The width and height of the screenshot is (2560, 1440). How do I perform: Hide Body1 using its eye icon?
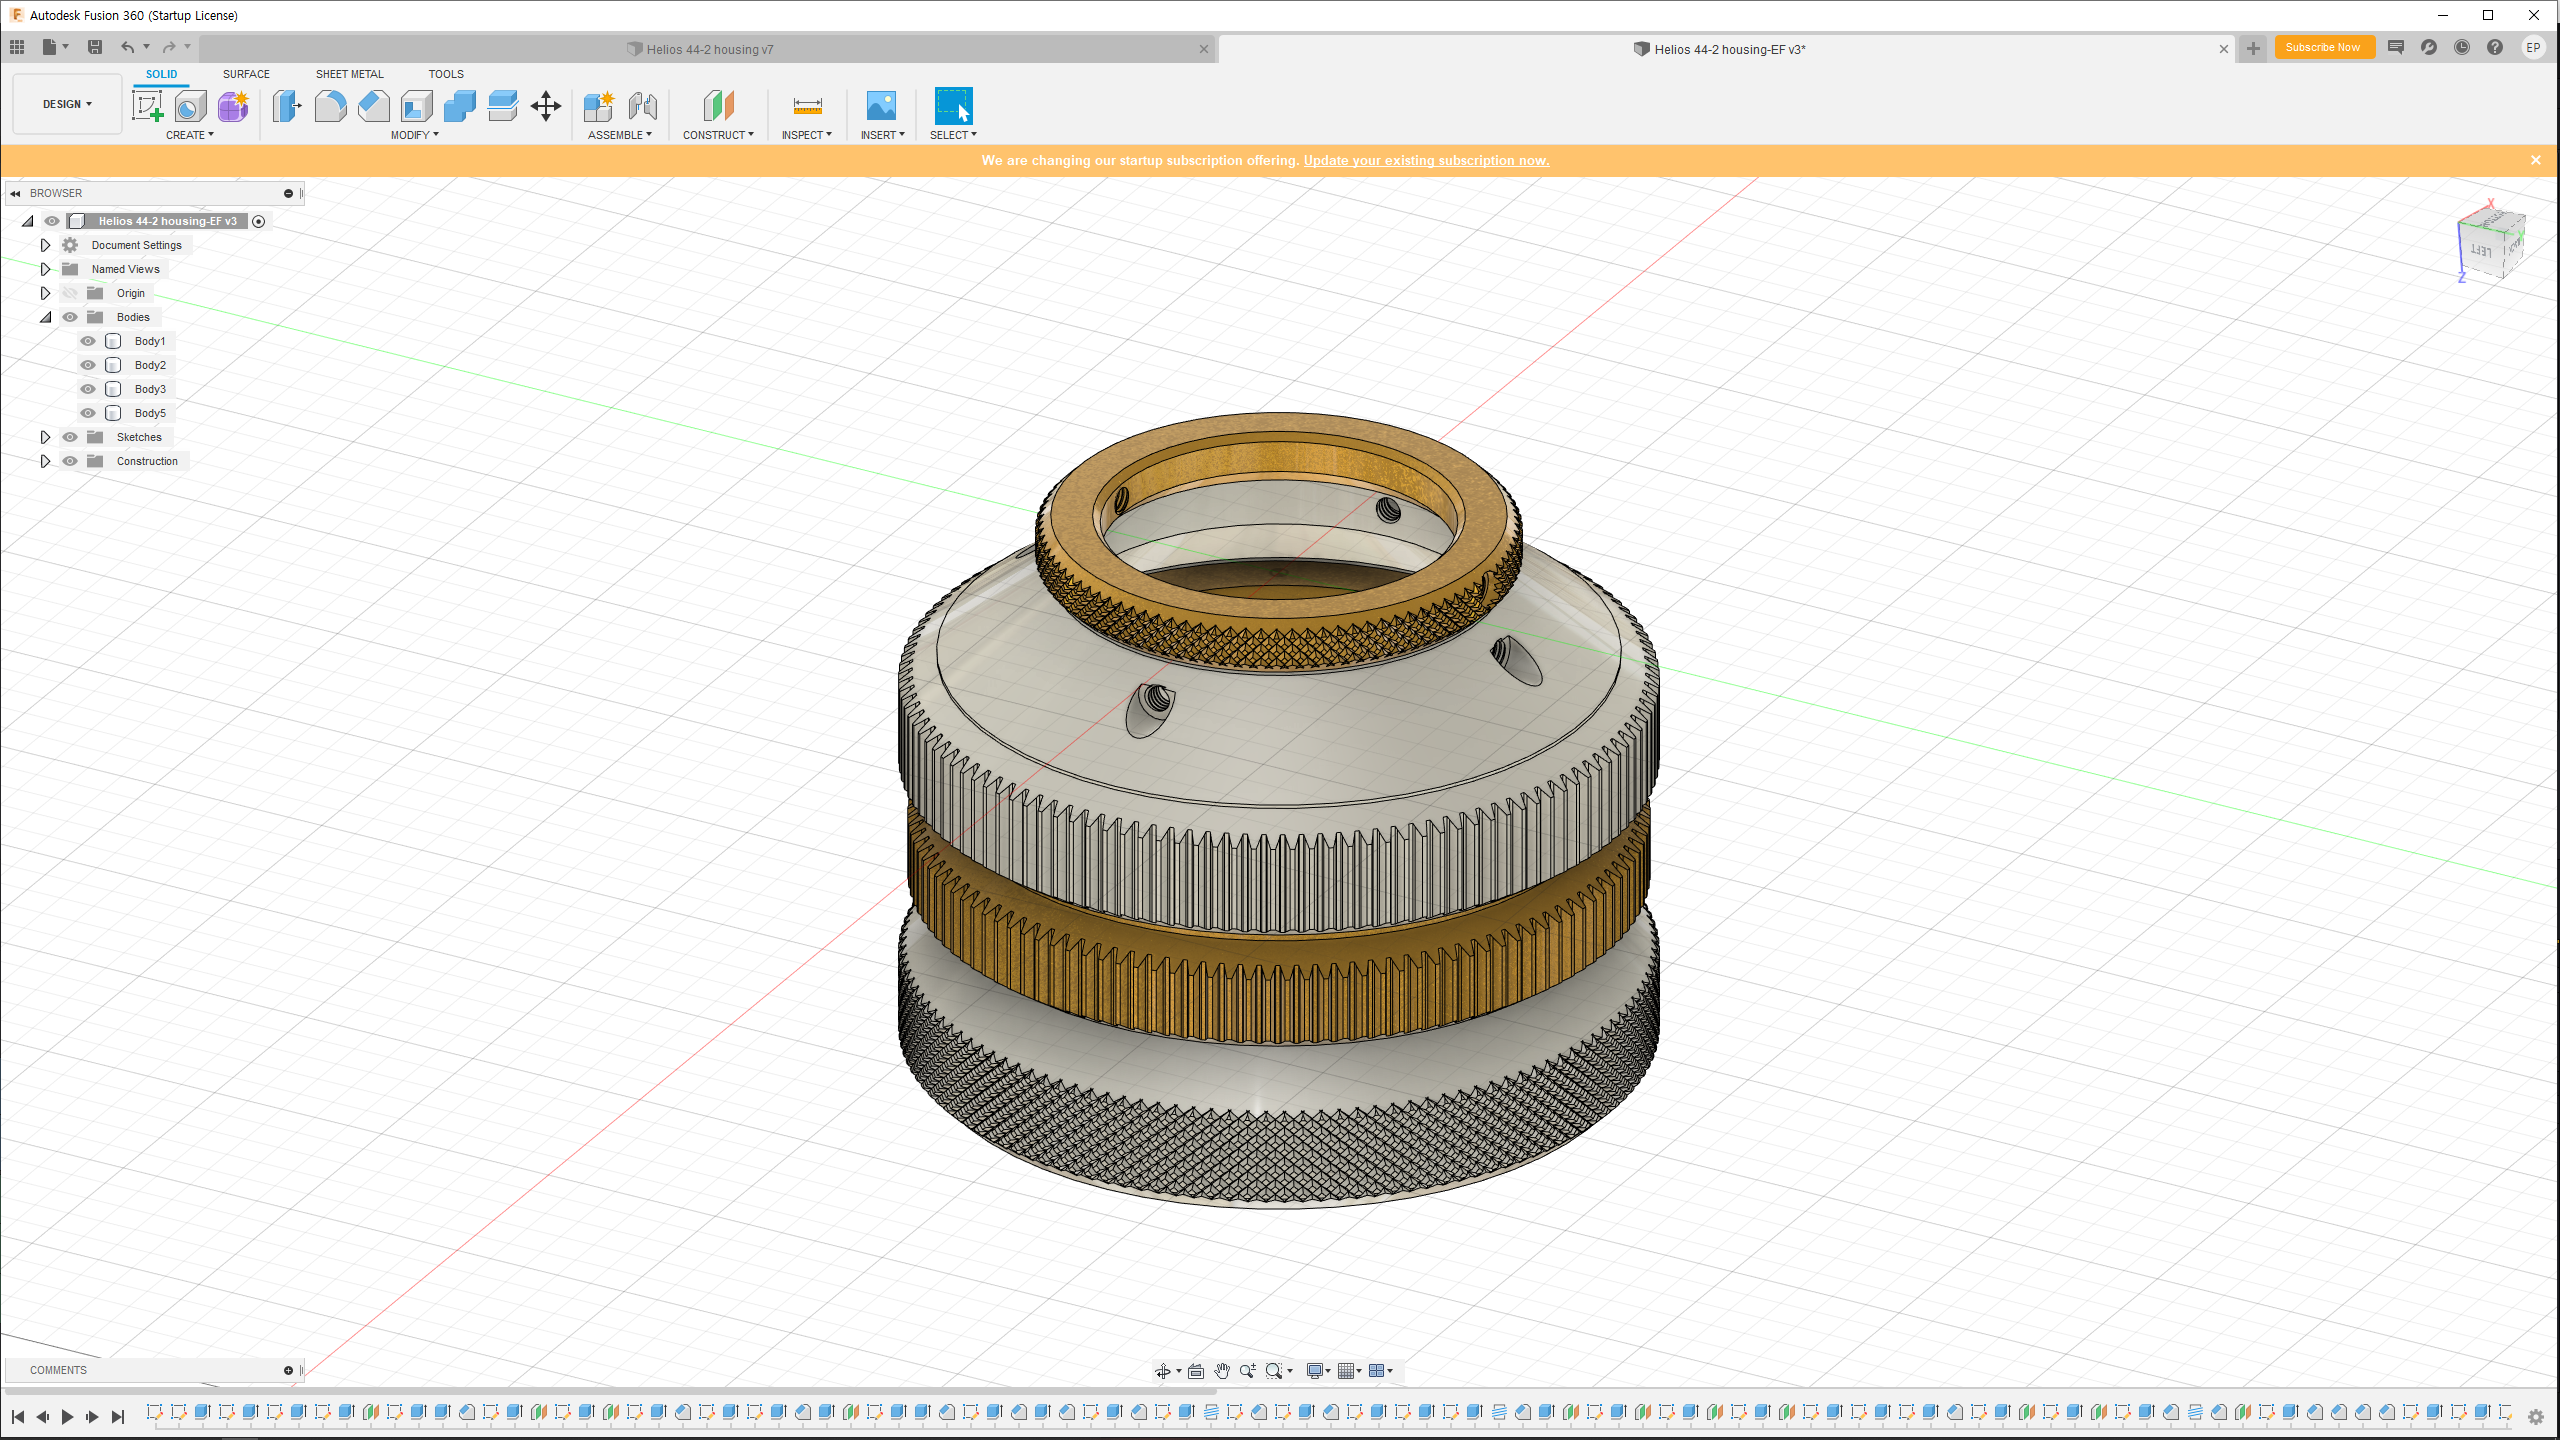click(x=88, y=341)
